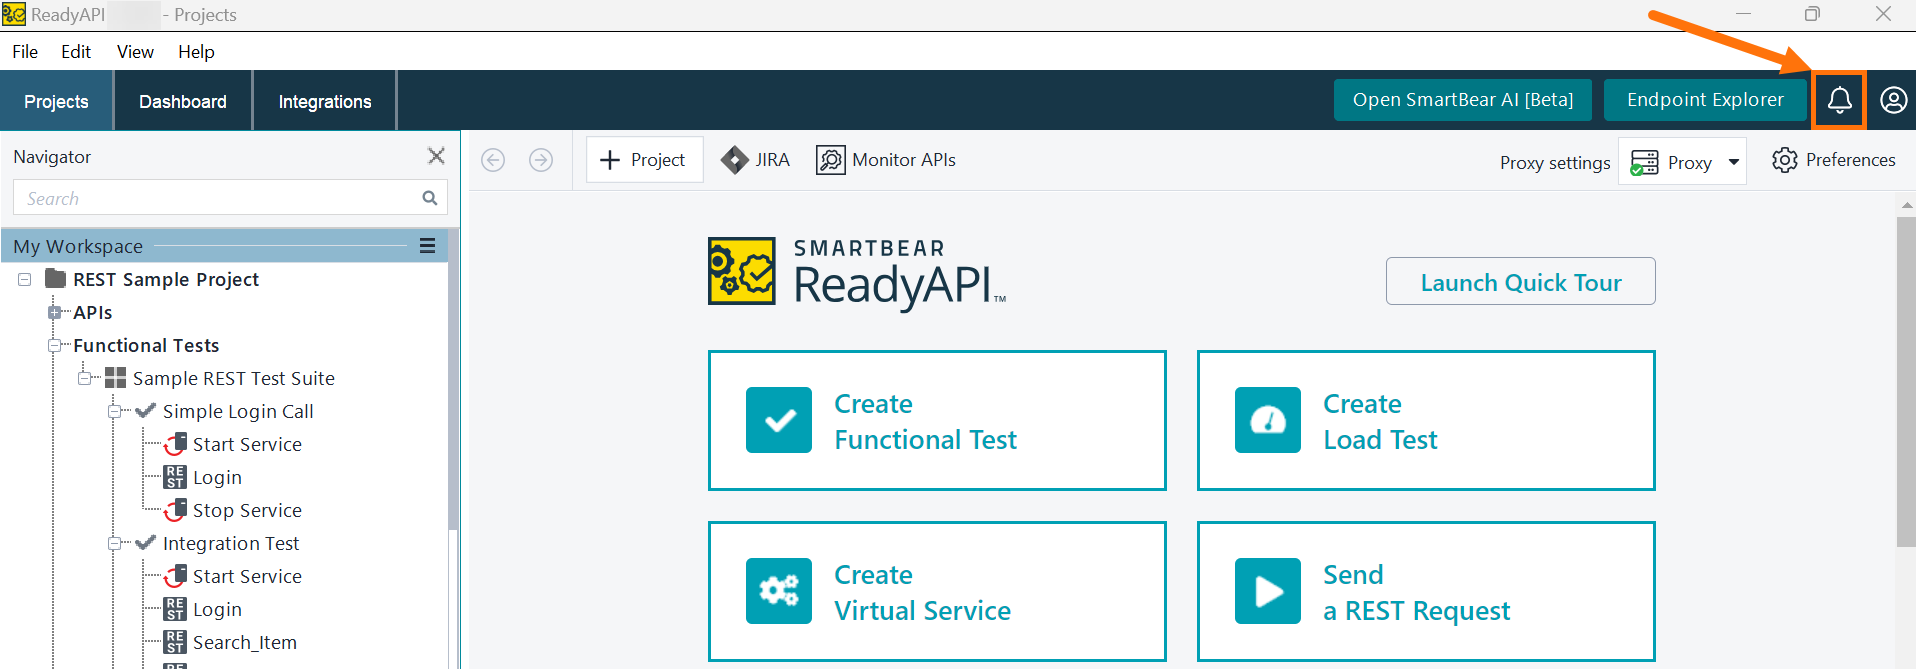The width and height of the screenshot is (1916, 669).
Task: Click the Create Virtual Service tile
Action: coord(937,591)
